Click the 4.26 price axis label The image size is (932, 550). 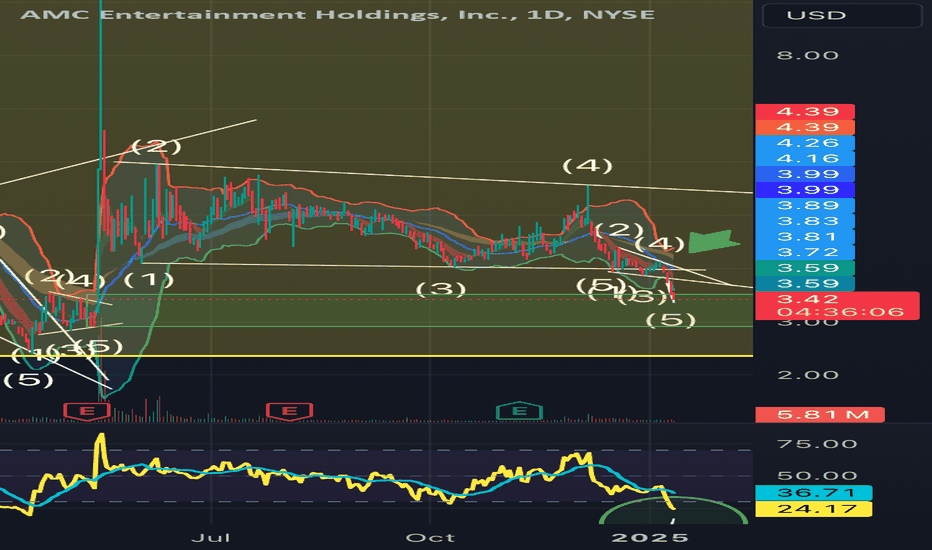click(805, 143)
